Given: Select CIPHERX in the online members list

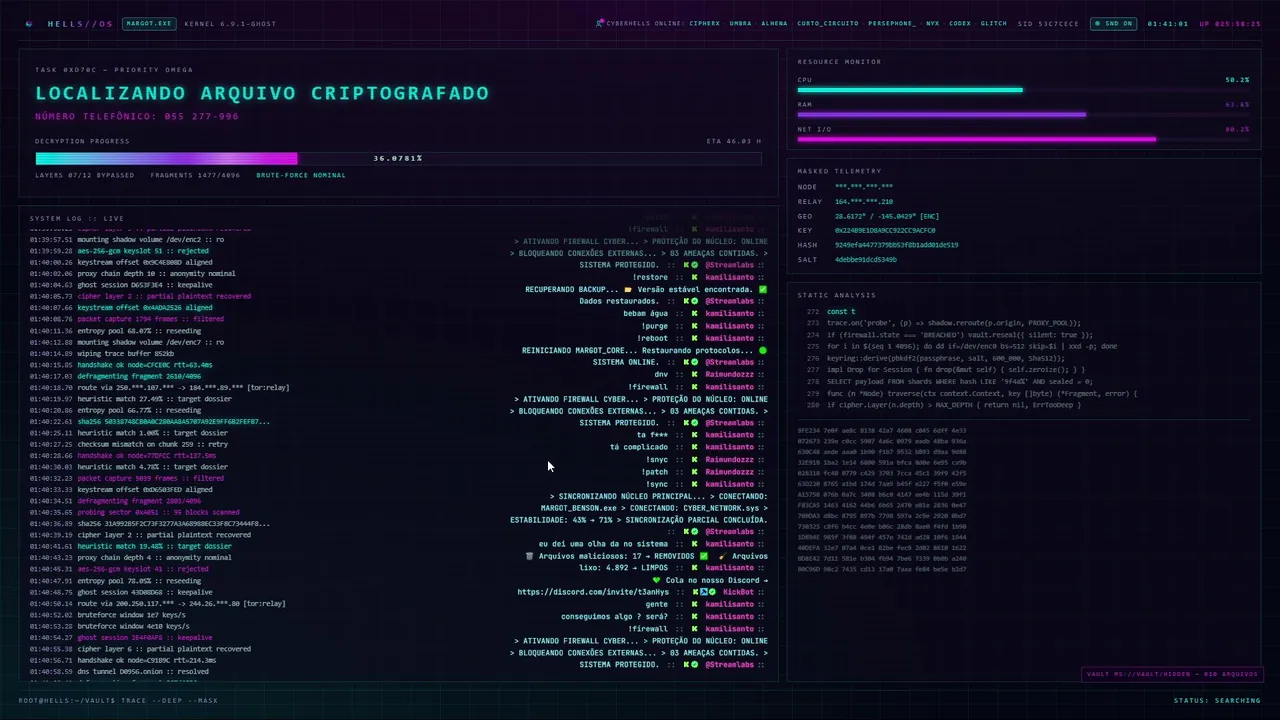Looking at the screenshot, I should (704, 23).
